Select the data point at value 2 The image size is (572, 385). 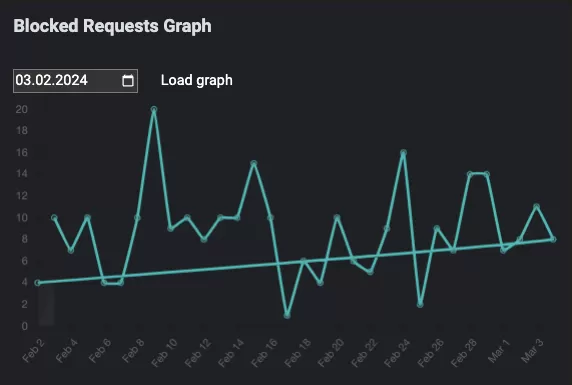point(420,304)
